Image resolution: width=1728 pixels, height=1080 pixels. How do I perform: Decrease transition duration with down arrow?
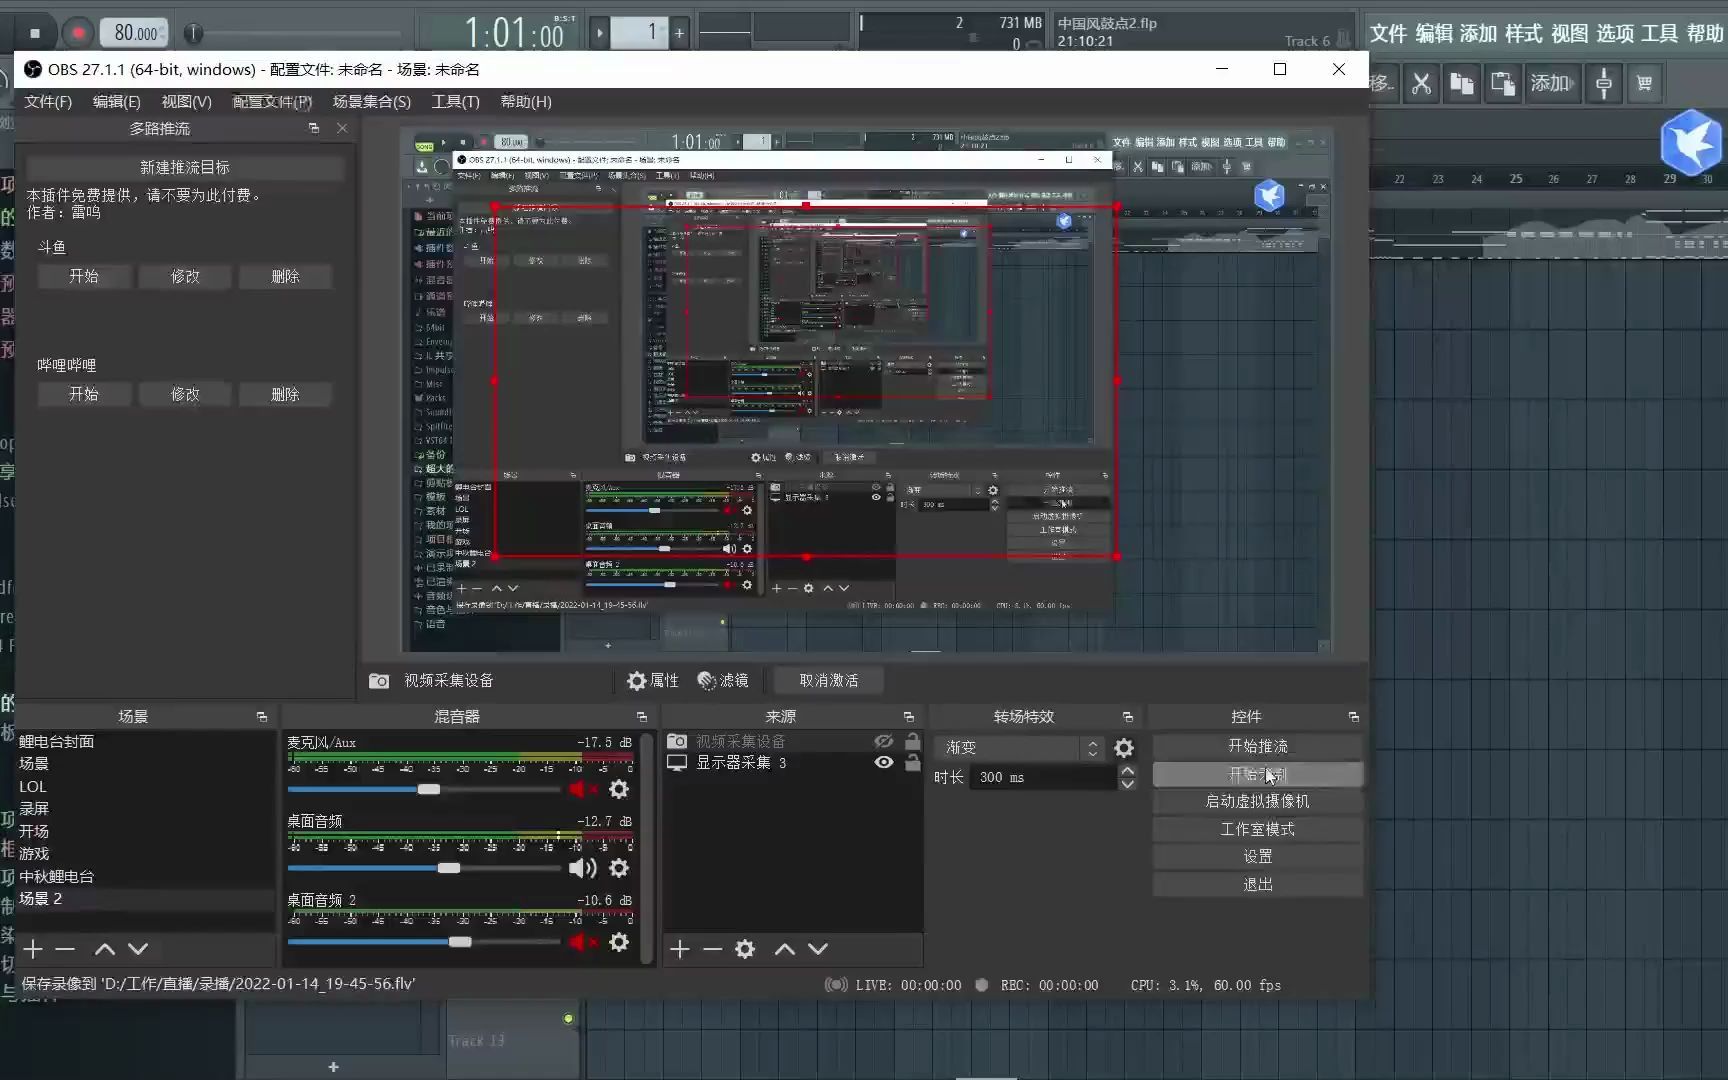click(x=1128, y=784)
